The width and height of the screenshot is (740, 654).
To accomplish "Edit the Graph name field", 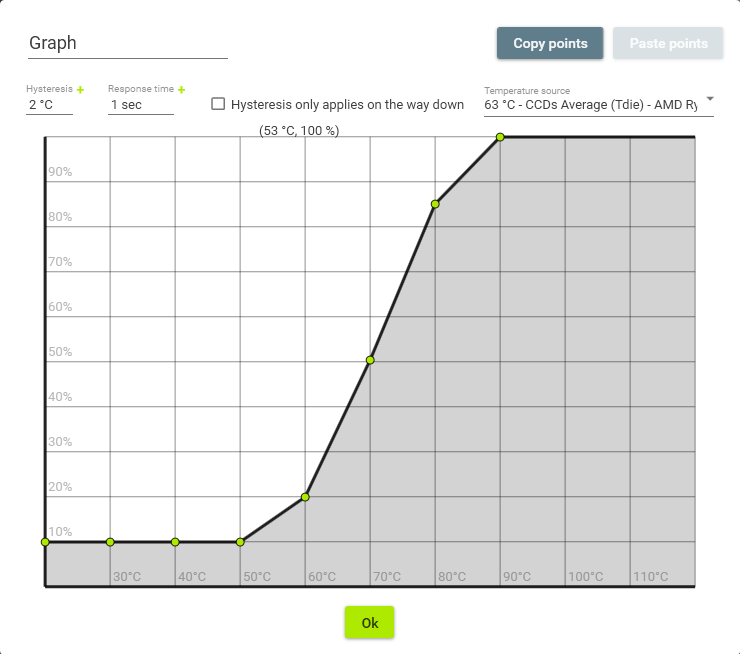I will pyautogui.click(x=128, y=43).
